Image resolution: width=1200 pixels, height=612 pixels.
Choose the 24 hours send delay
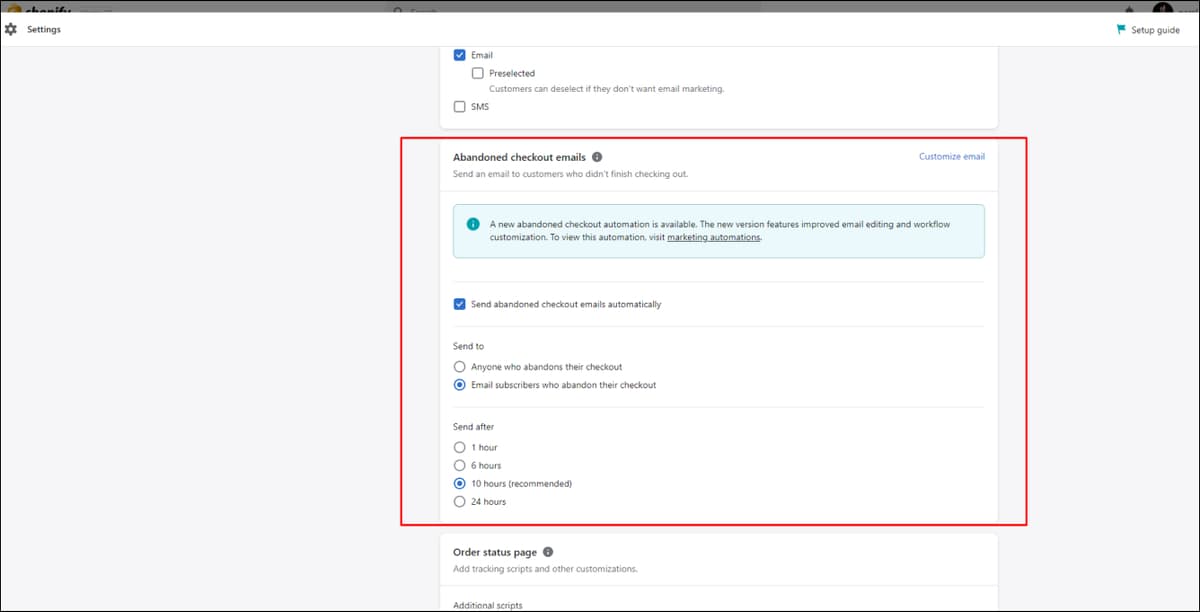460,502
